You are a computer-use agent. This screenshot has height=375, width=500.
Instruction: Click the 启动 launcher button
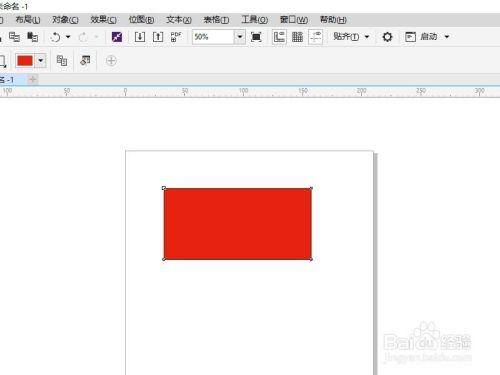427,37
